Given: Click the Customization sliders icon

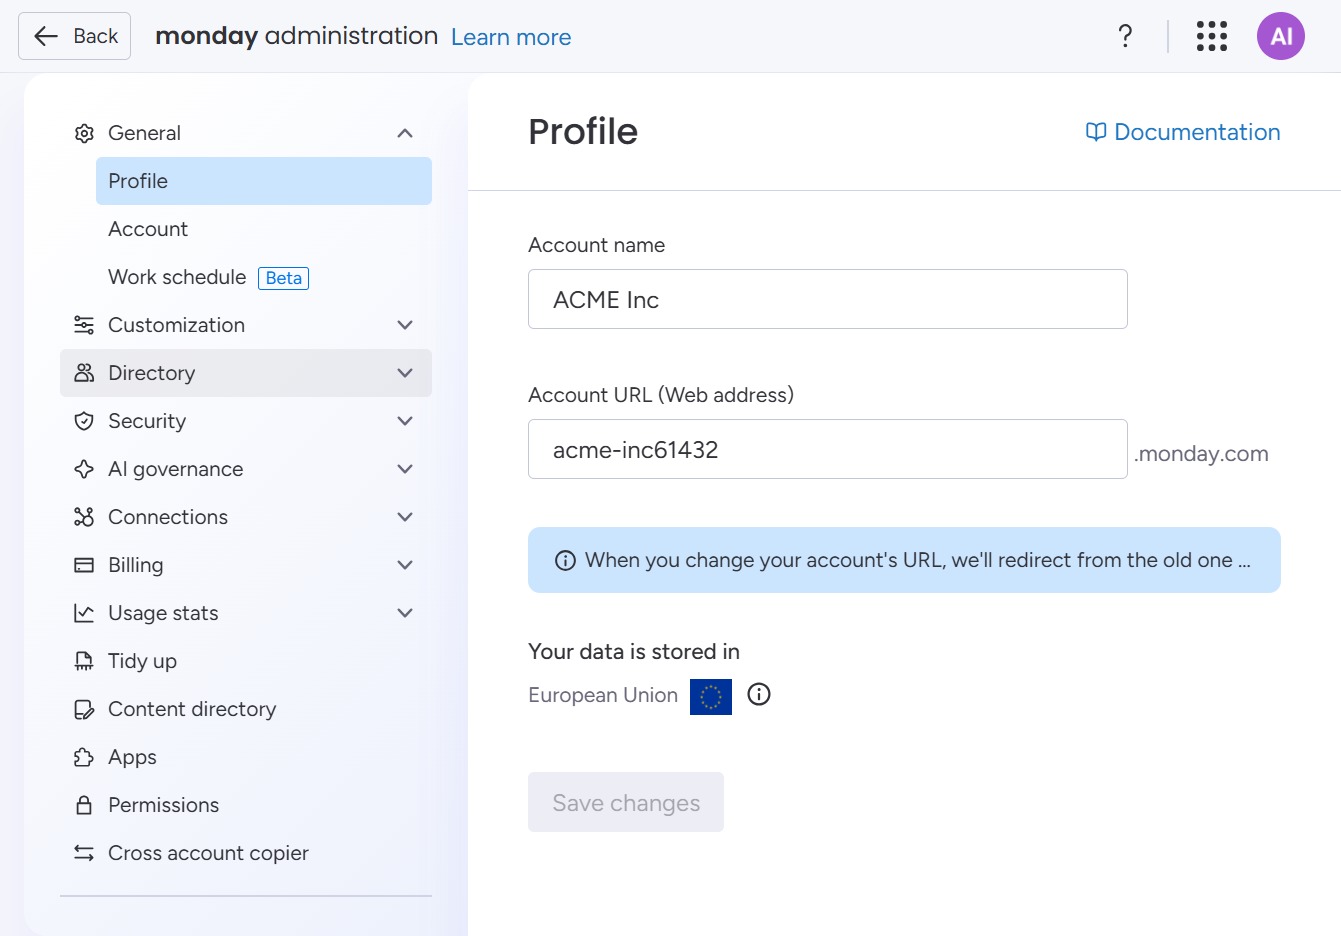Looking at the screenshot, I should (84, 325).
